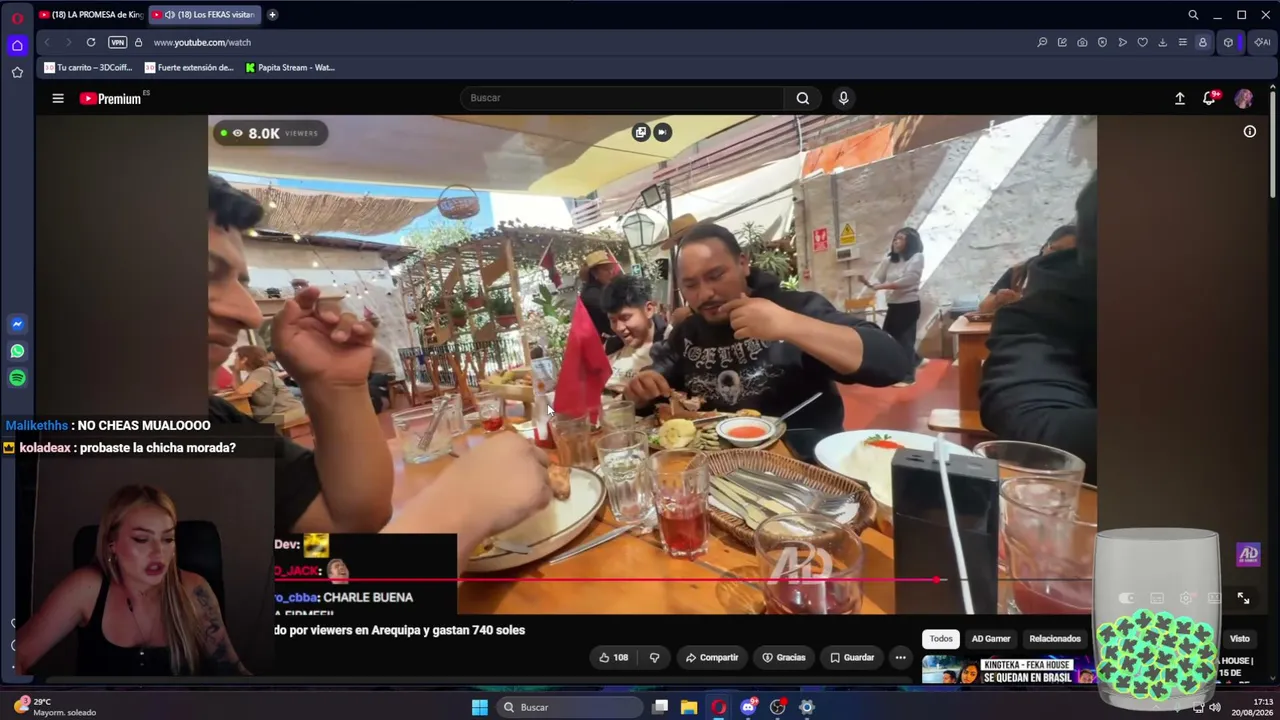Screen dimensions: 1280x720
Task: Open the extensions cube icon
Action: point(1228,42)
